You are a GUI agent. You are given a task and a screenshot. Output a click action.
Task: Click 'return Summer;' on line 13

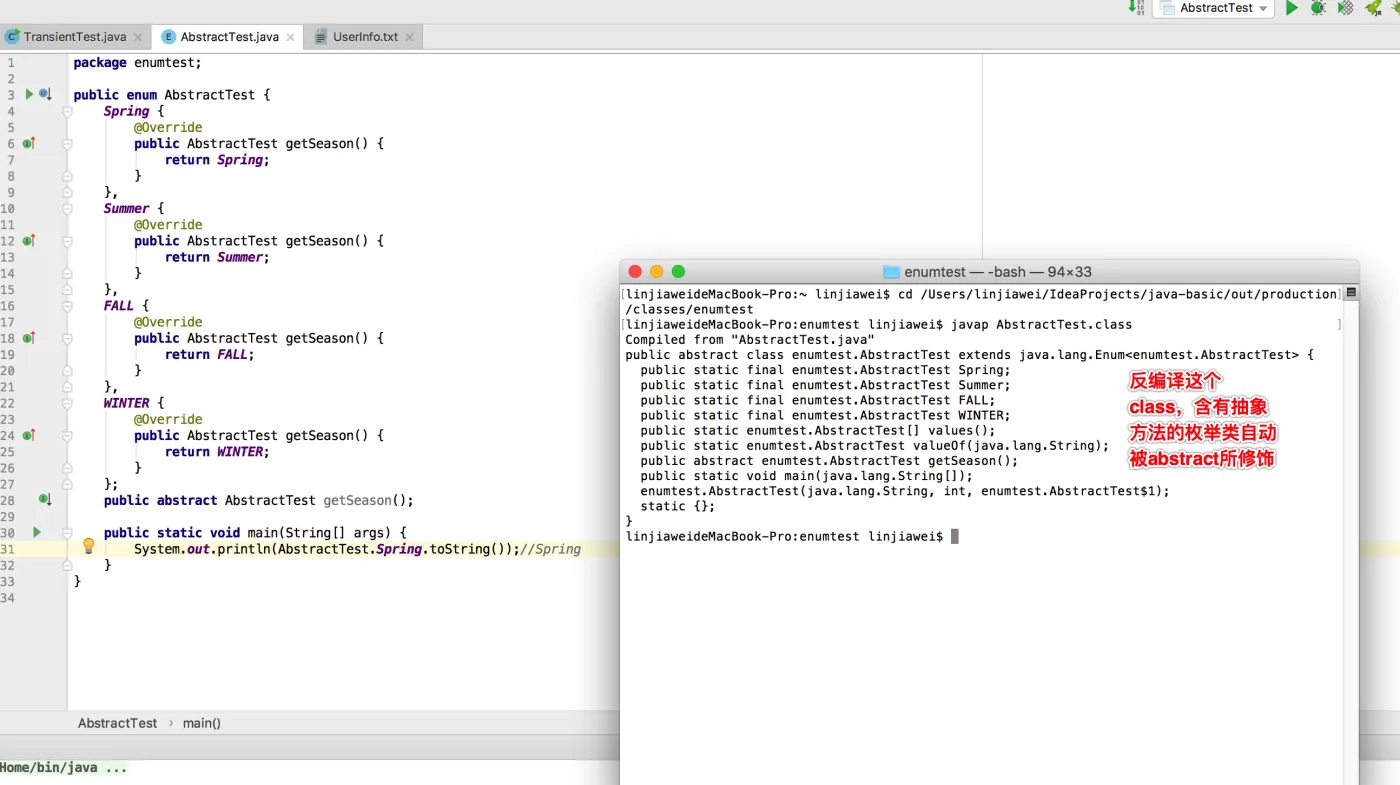(217, 257)
